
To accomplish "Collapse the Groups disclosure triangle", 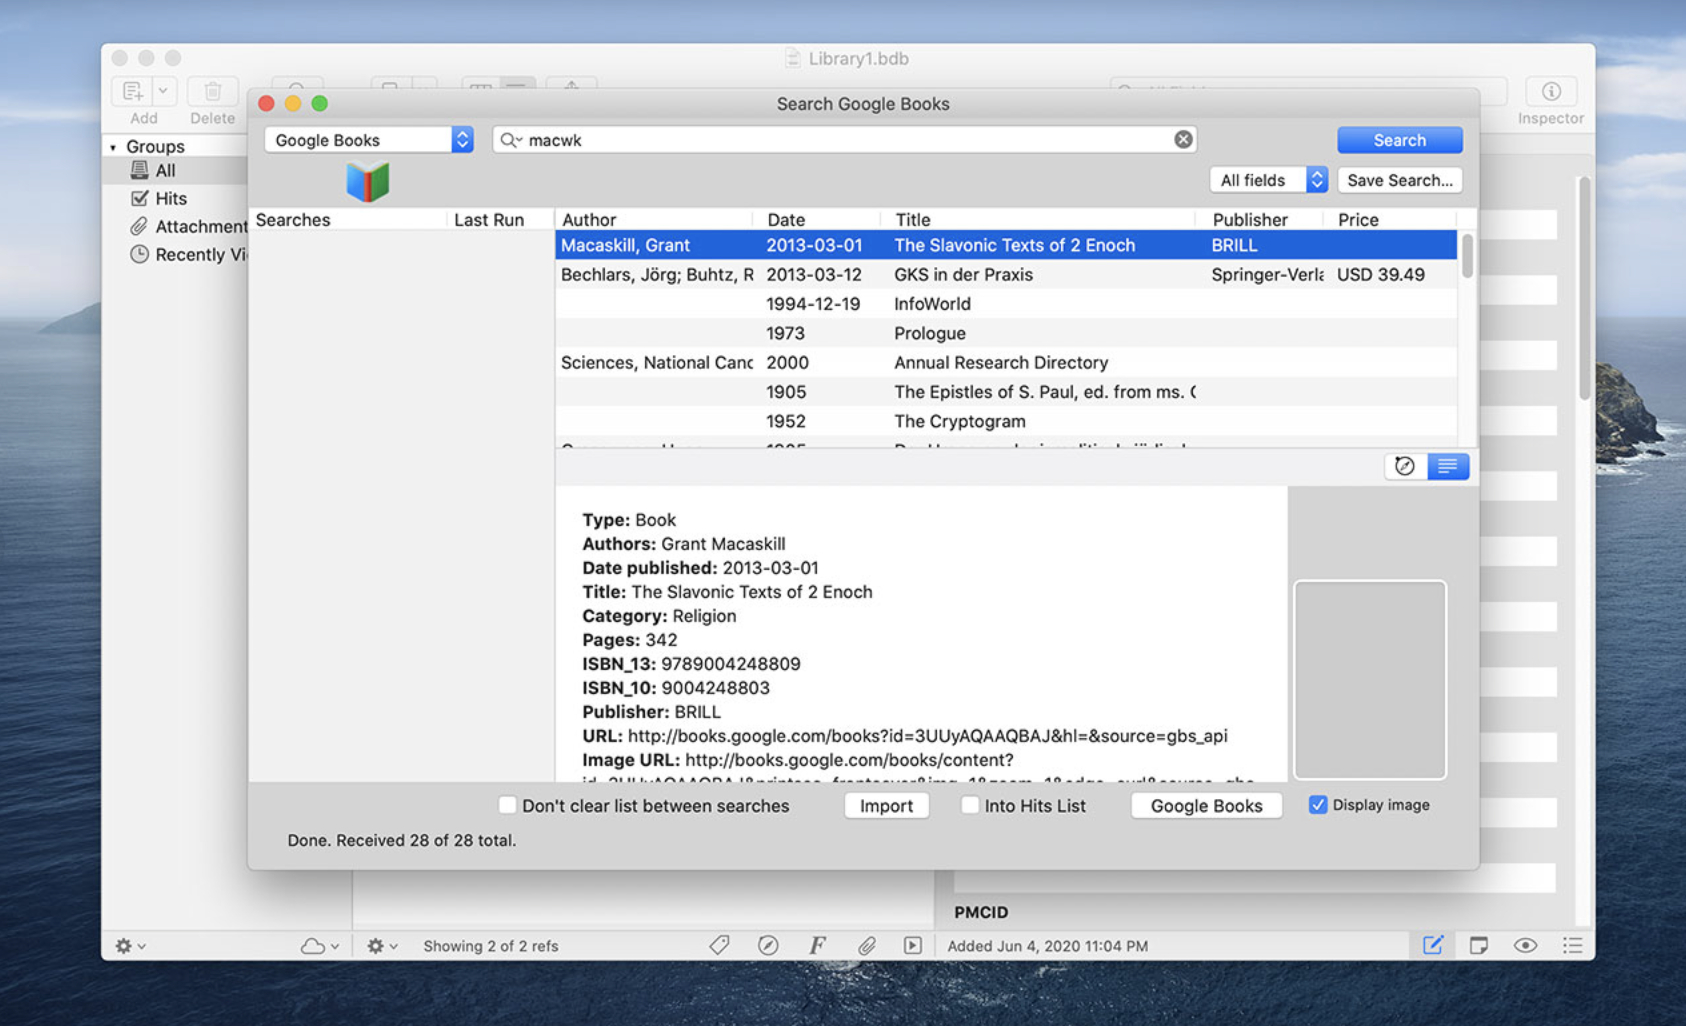I will tap(113, 147).
